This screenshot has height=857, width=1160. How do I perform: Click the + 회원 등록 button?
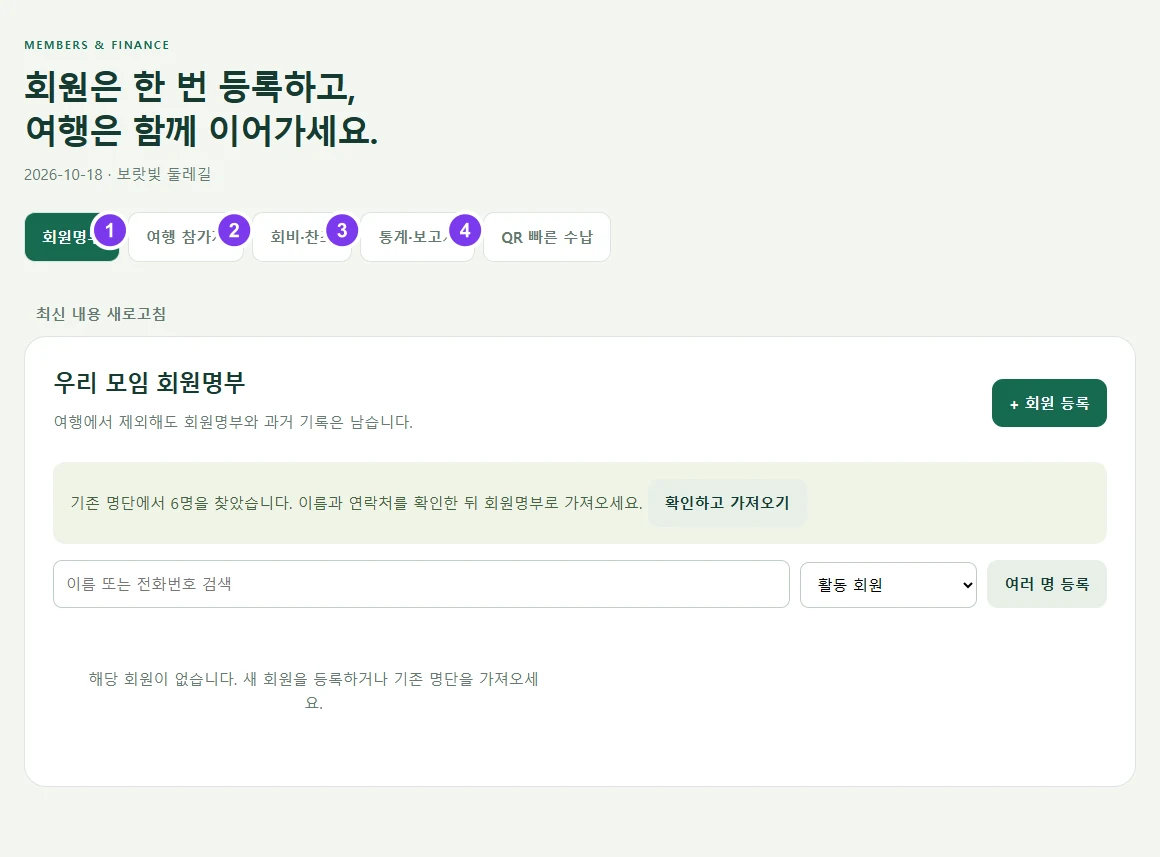tap(1049, 403)
